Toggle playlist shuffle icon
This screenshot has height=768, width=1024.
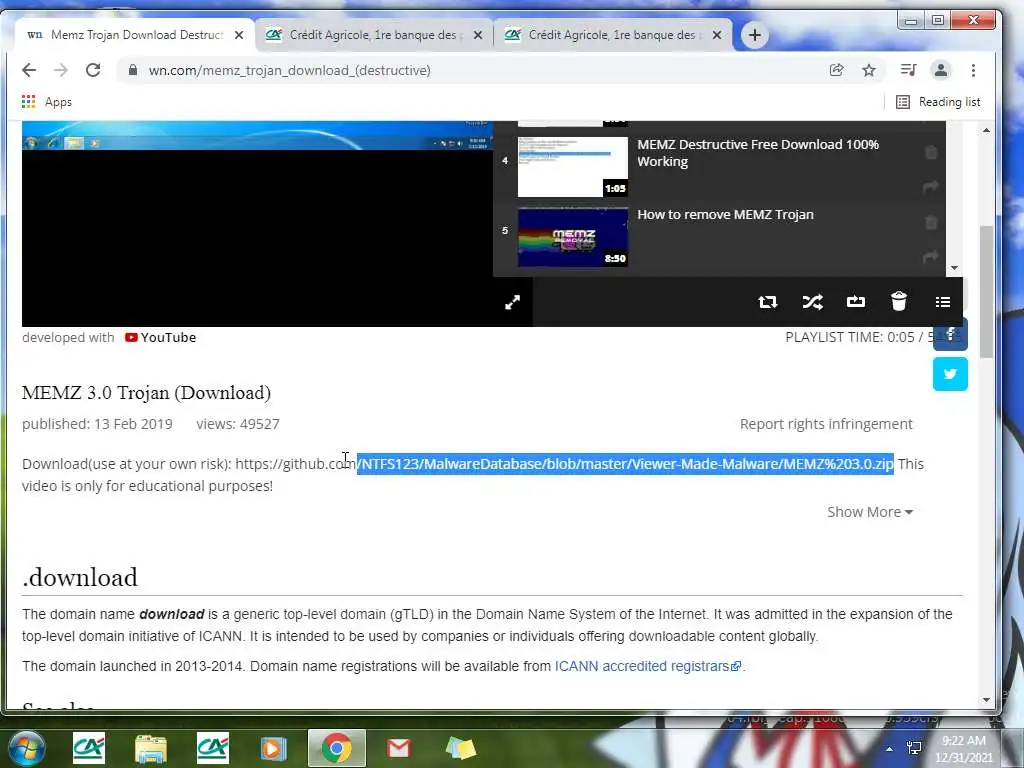[x=812, y=302]
